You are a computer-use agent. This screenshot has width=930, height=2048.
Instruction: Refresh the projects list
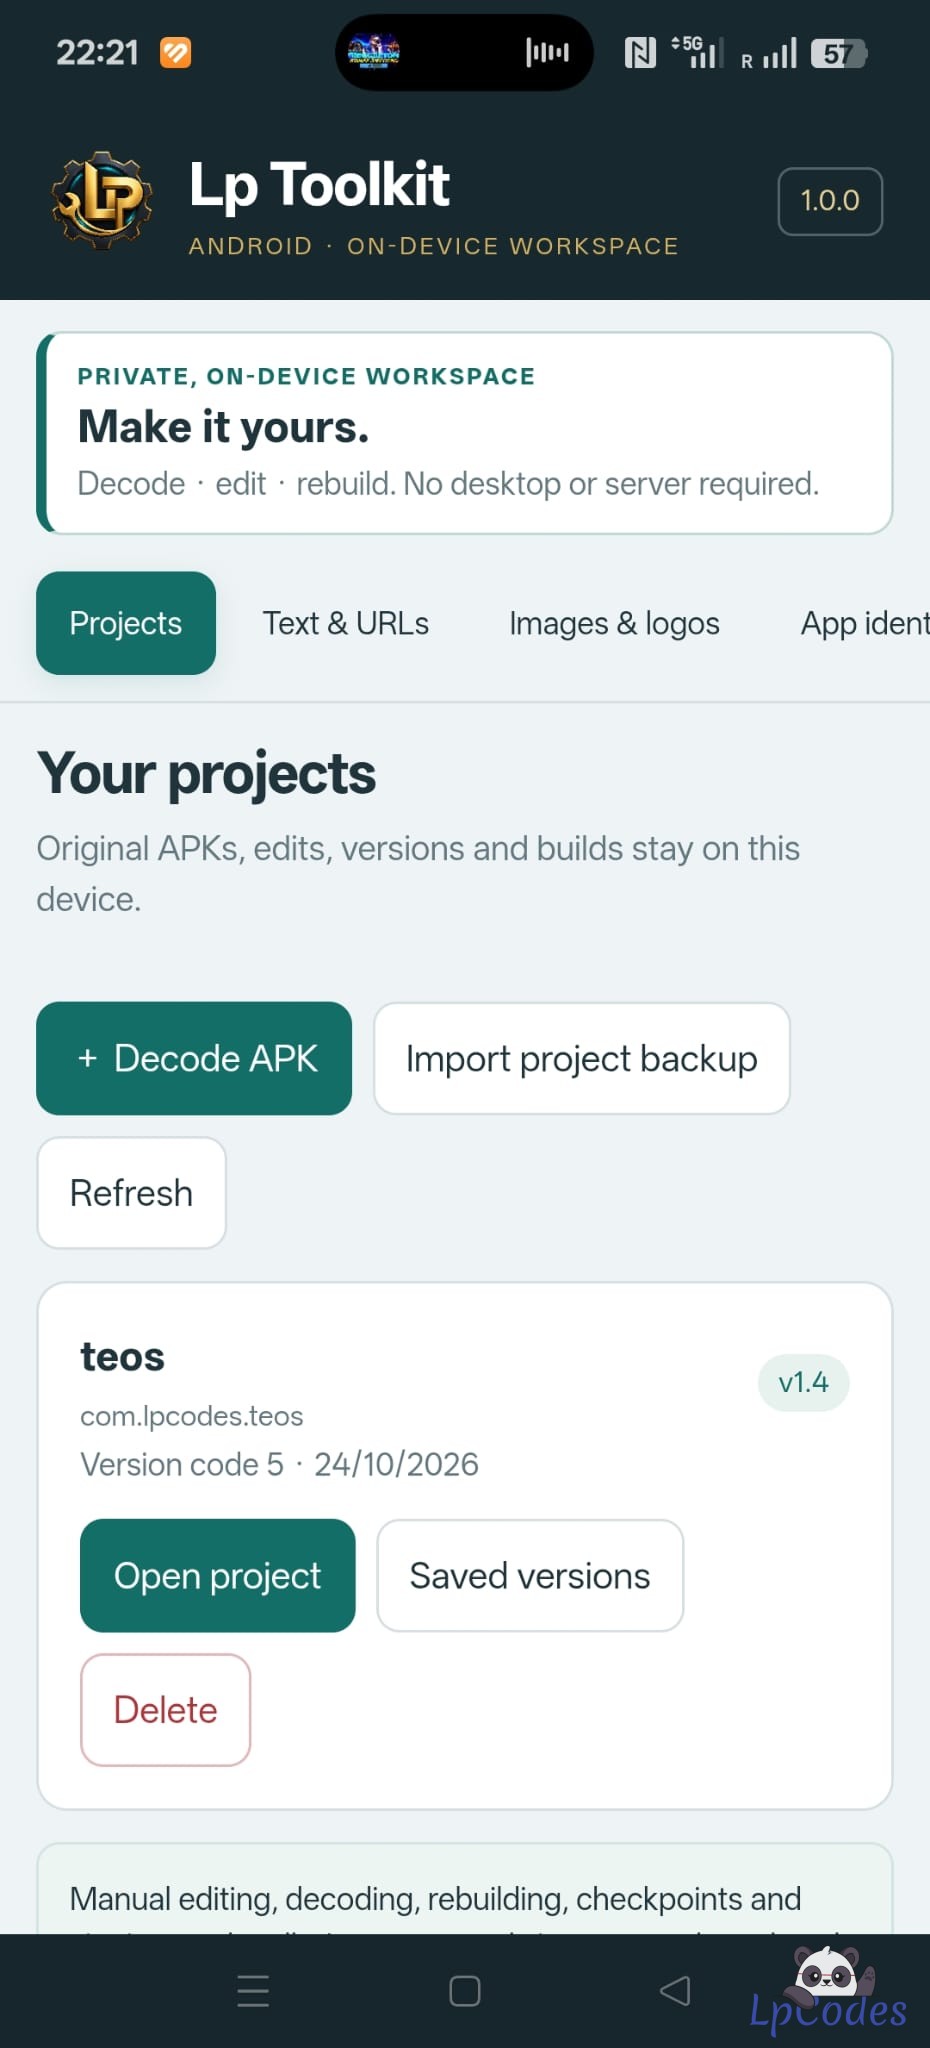click(x=131, y=1193)
